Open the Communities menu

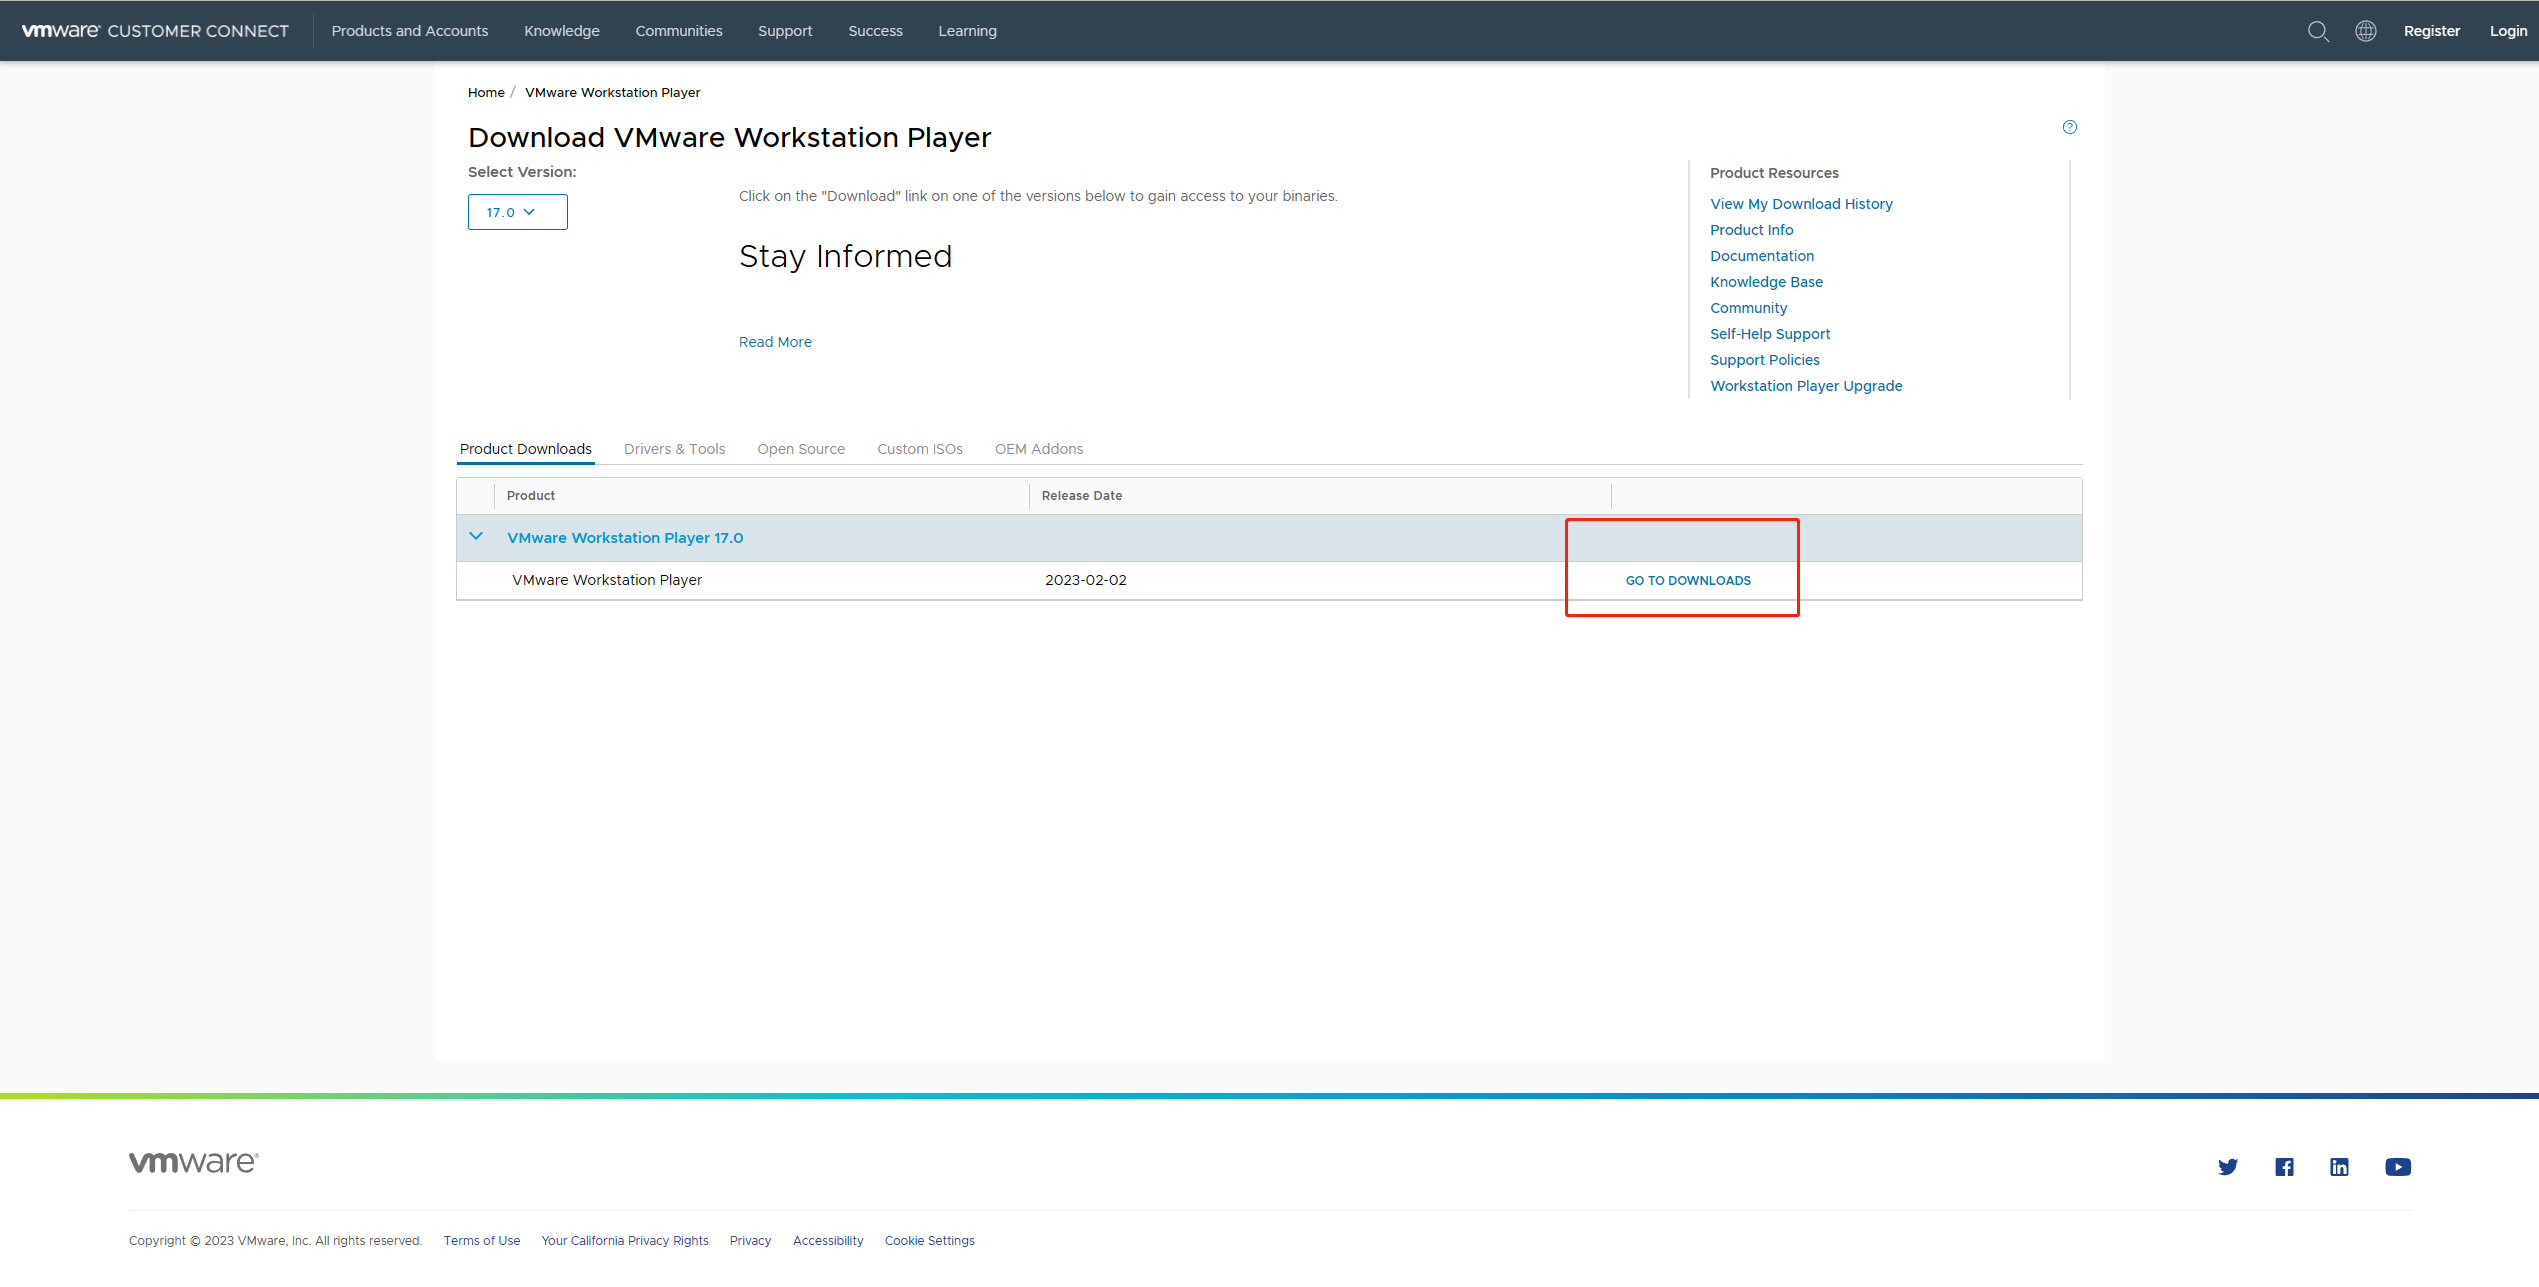[679, 31]
